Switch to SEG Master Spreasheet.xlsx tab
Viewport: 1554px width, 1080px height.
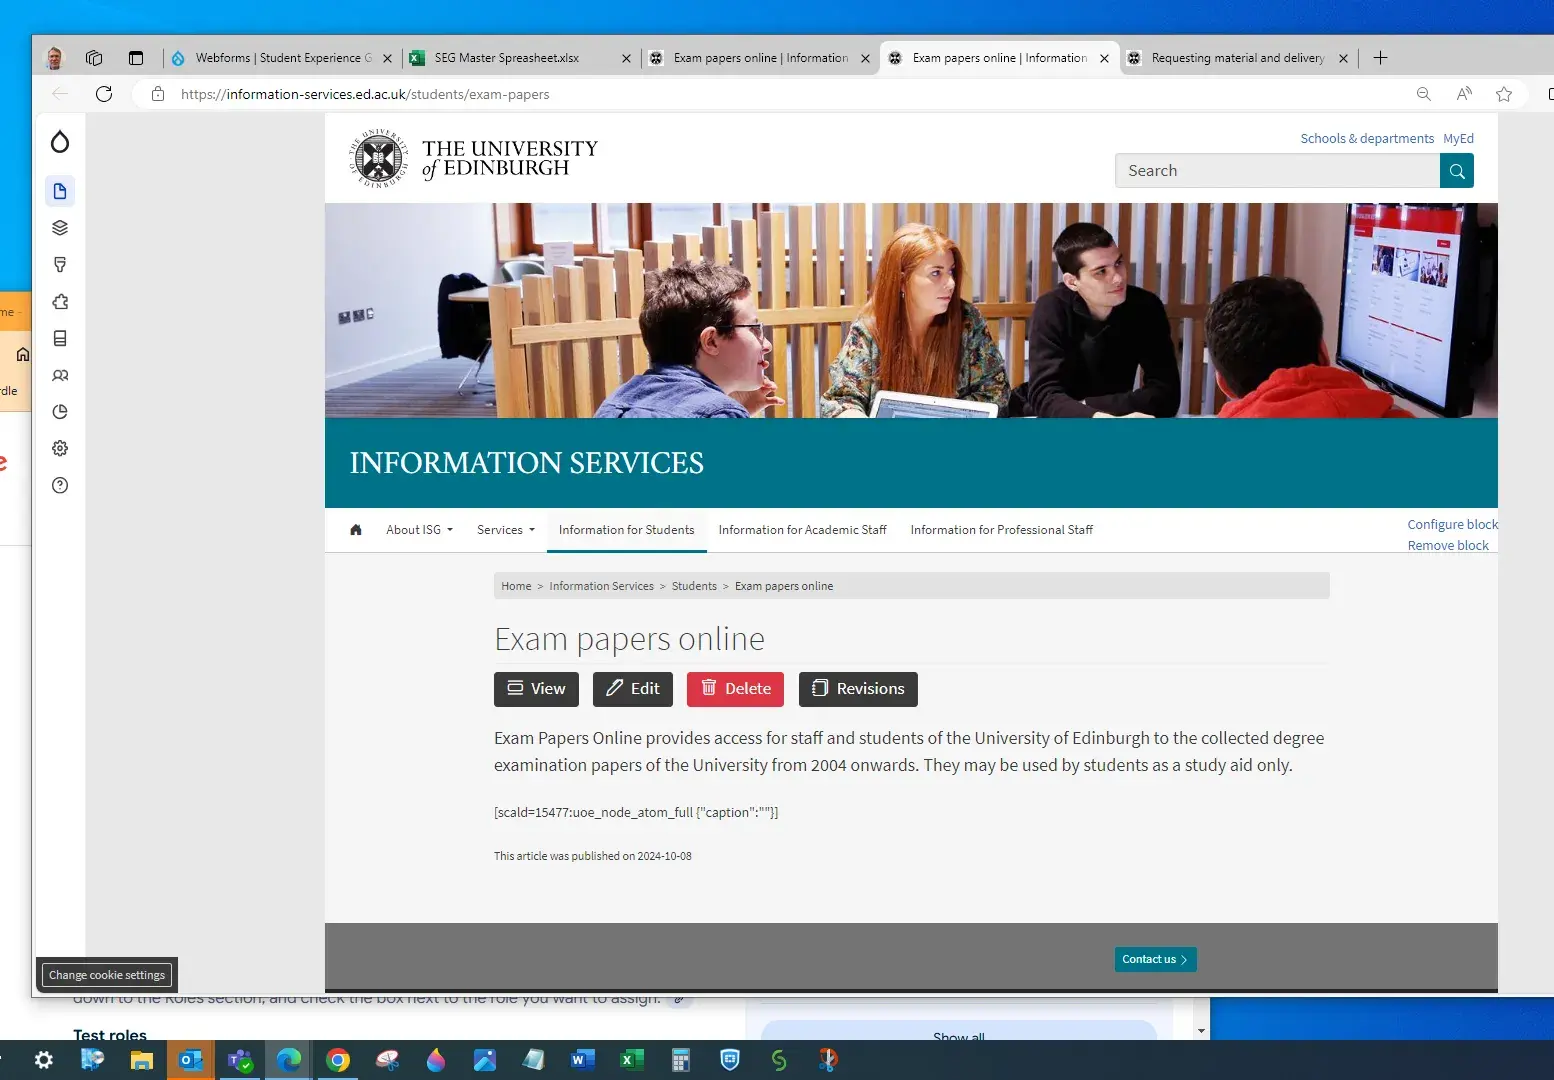click(x=507, y=58)
